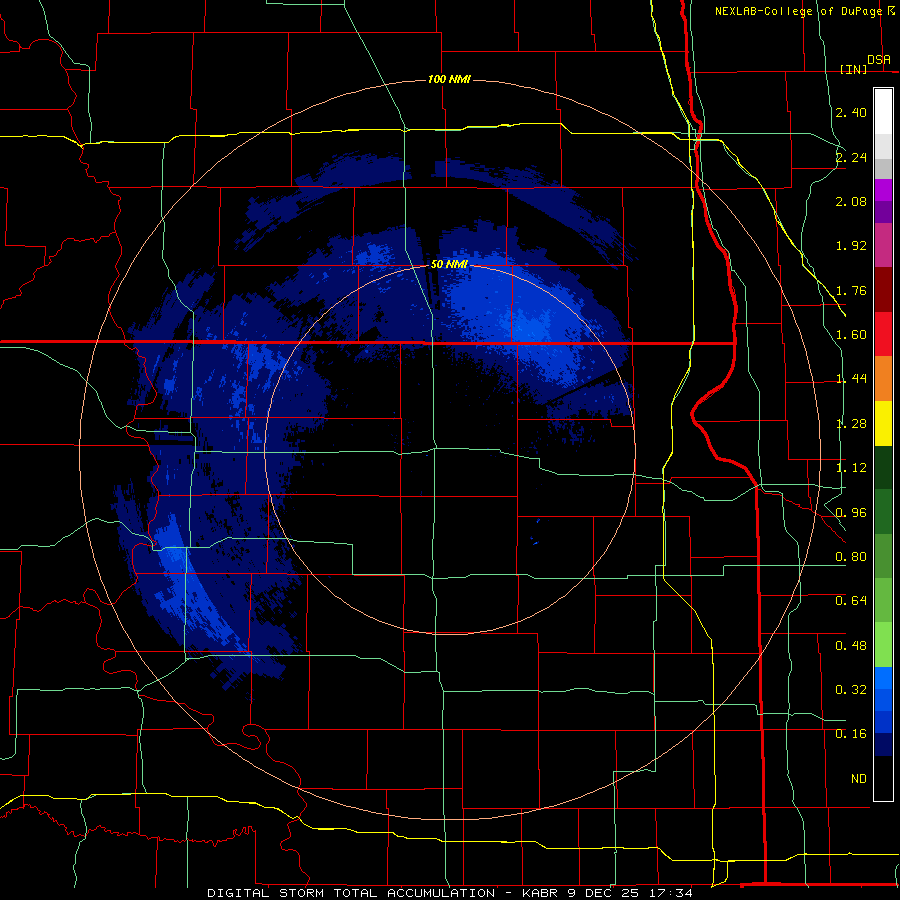
Task: Select the yellow legend swatch
Action: [883, 423]
